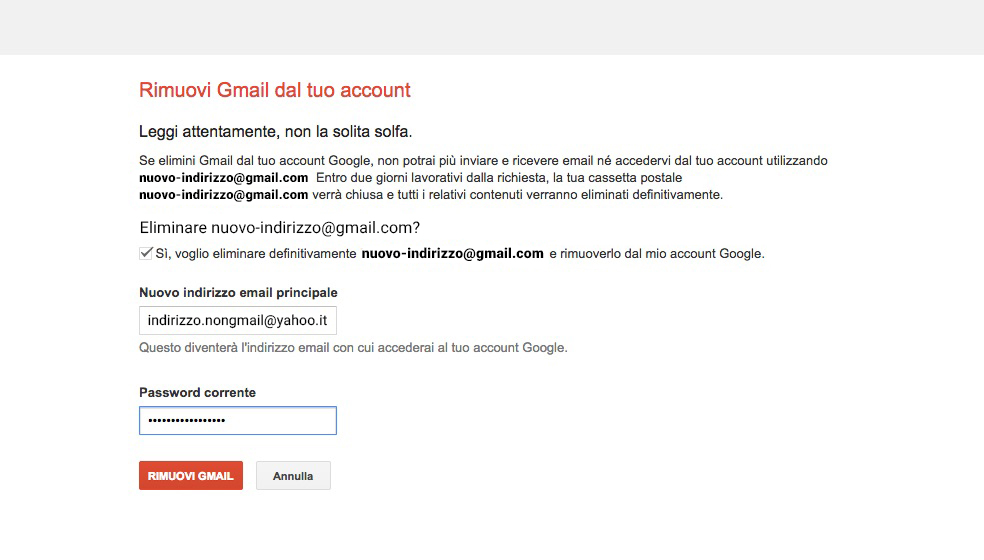Click the 'Questo diventerà l'indirizzo email' hint text

point(353,348)
